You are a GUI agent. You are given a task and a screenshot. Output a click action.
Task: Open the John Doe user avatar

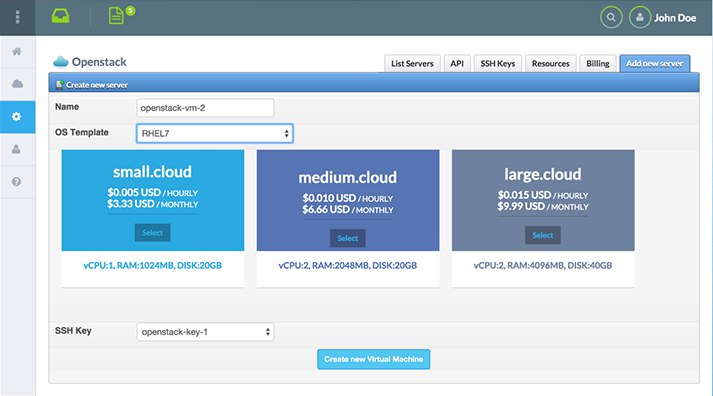click(x=640, y=18)
